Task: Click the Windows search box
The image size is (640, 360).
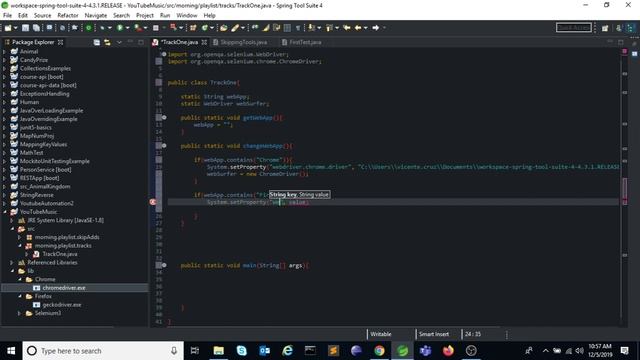Action: pyautogui.click(x=103, y=351)
